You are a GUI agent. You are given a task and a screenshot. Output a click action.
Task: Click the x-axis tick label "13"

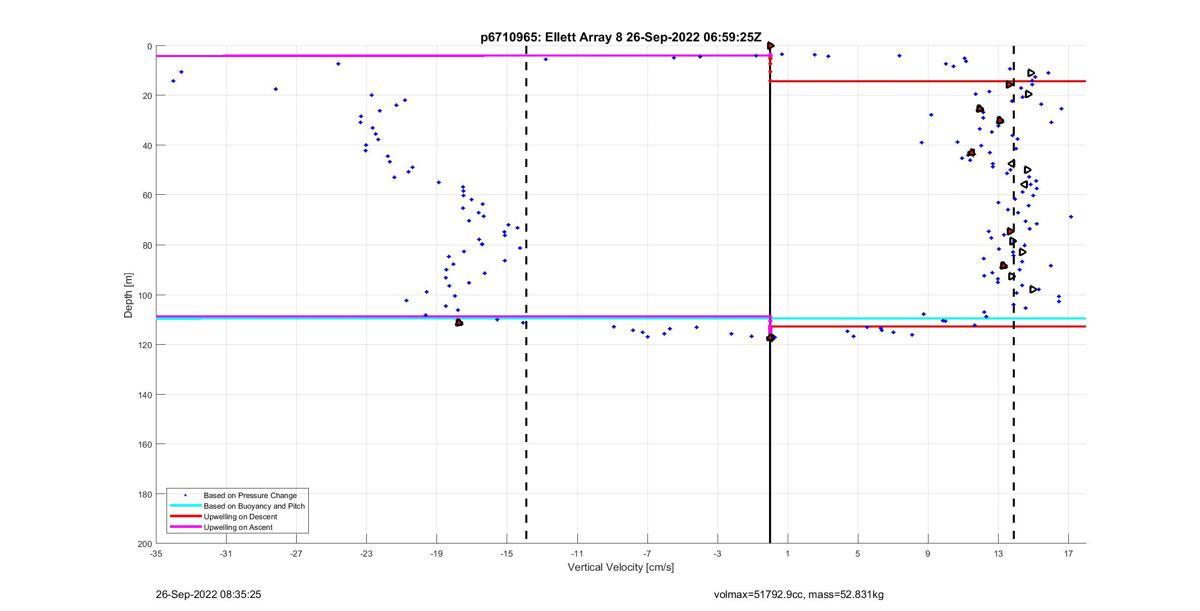point(998,553)
